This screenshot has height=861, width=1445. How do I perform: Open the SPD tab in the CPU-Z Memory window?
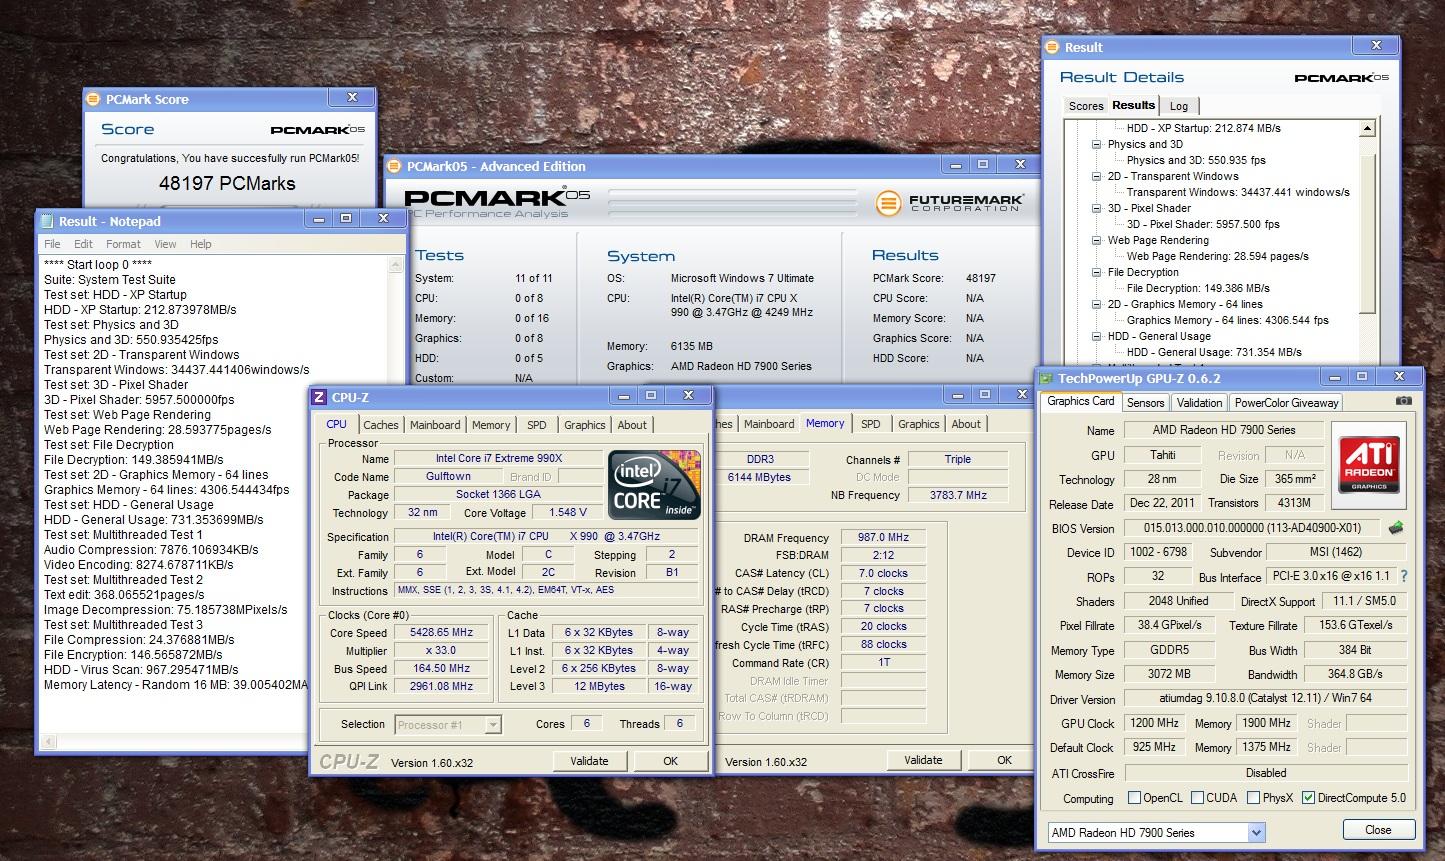point(871,424)
